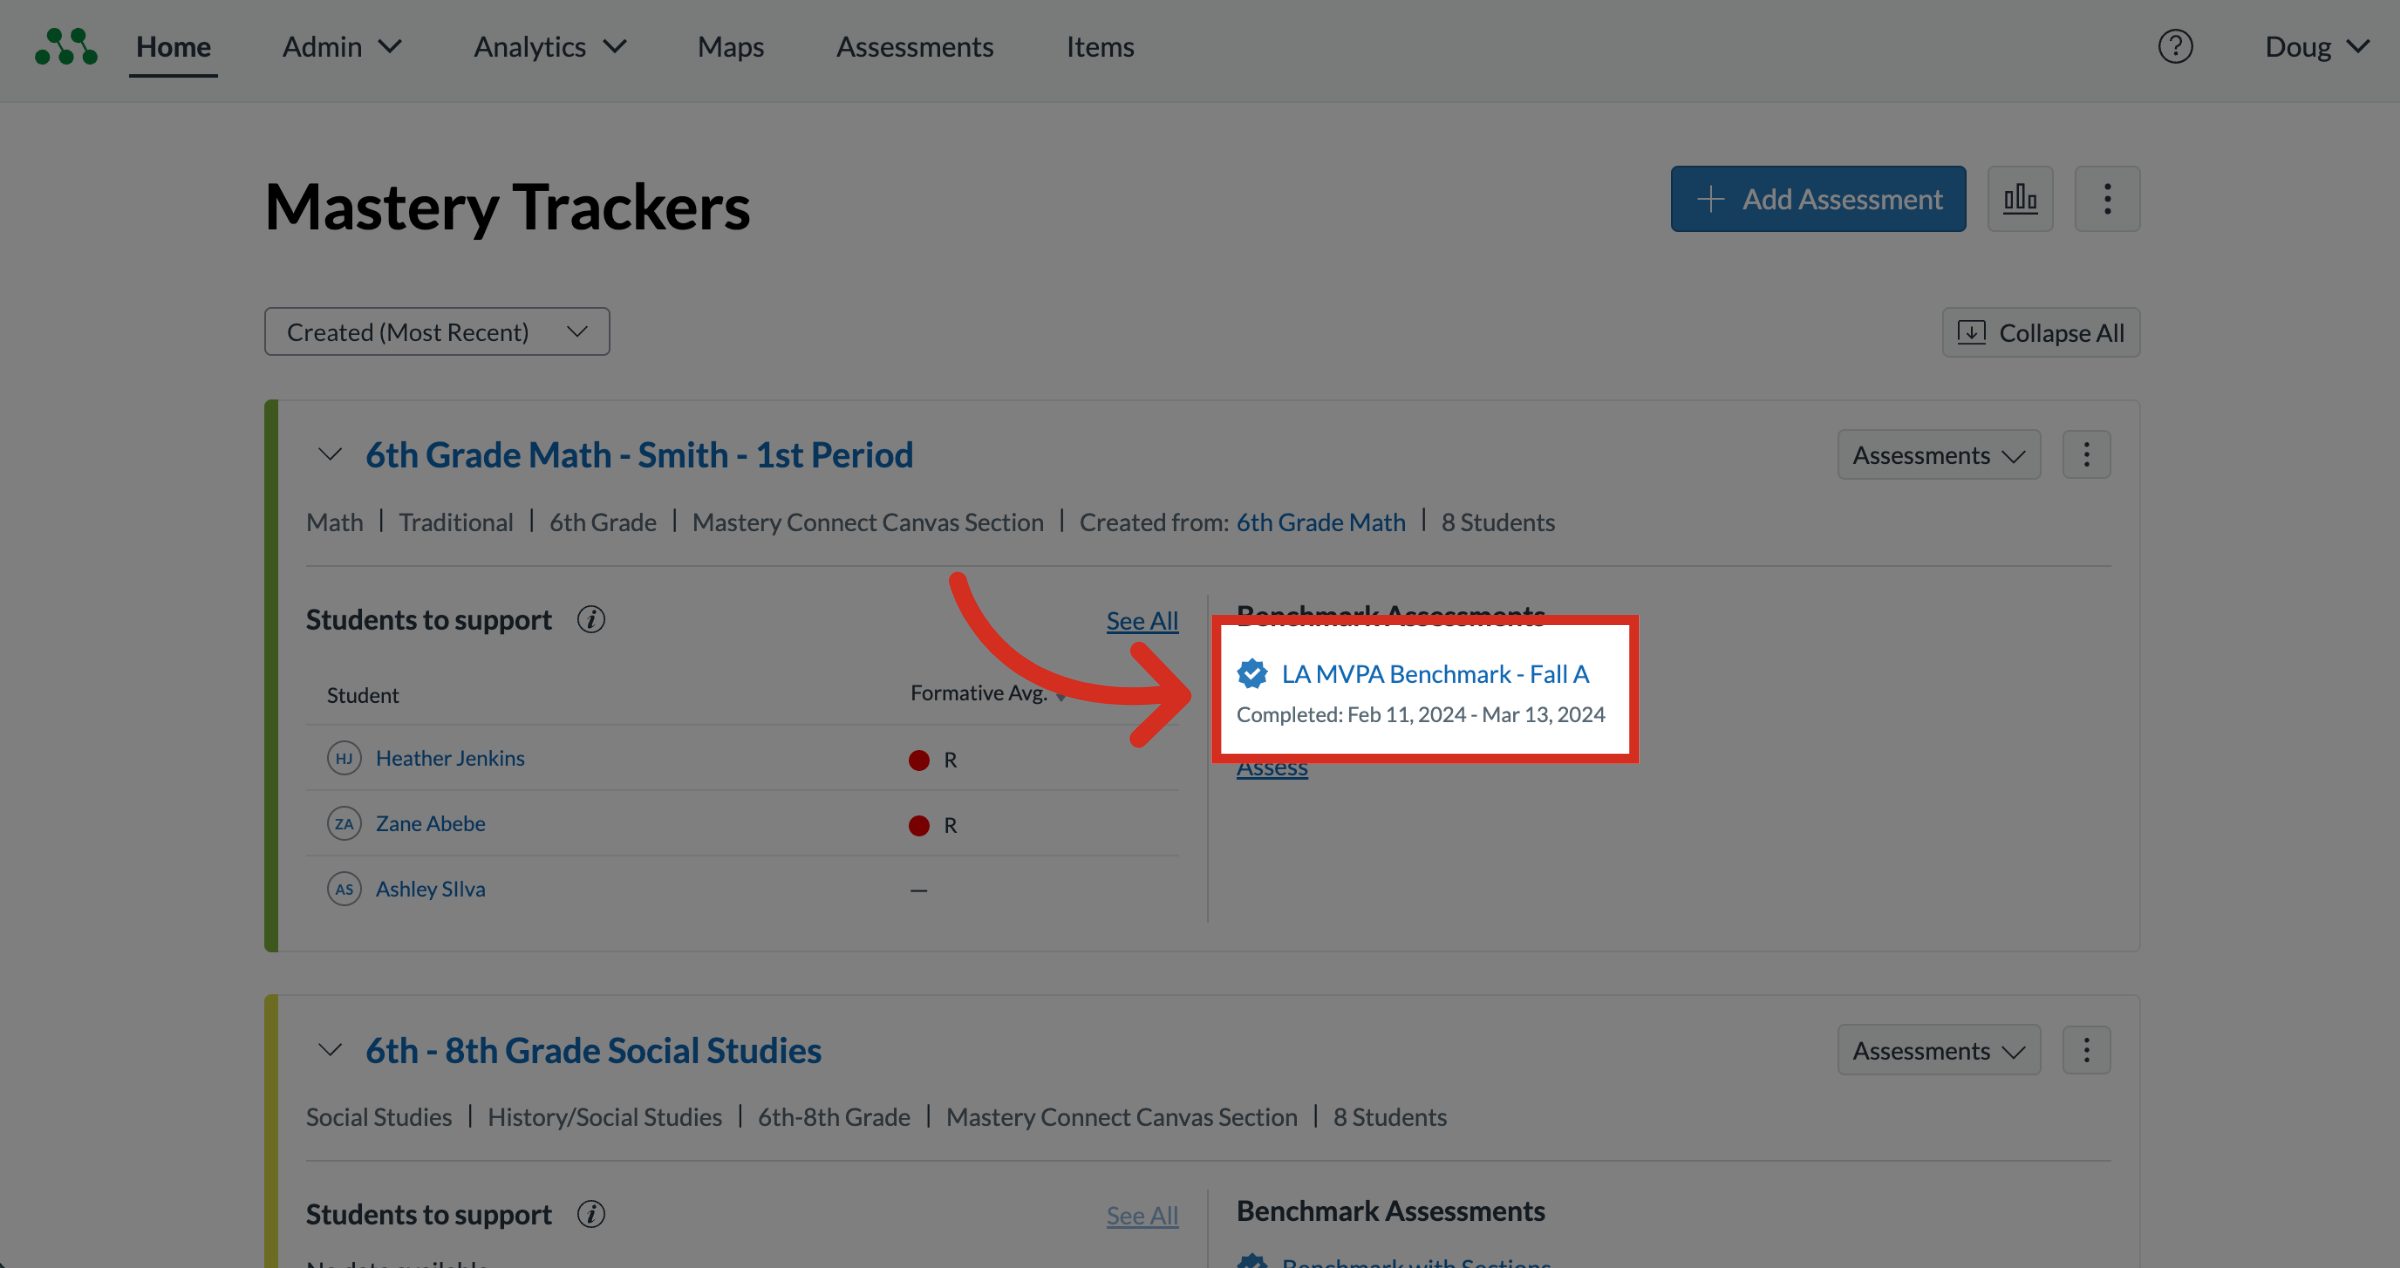Click Heather Jenkins HJ avatar icon
The height and width of the screenshot is (1268, 2400).
(x=344, y=758)
